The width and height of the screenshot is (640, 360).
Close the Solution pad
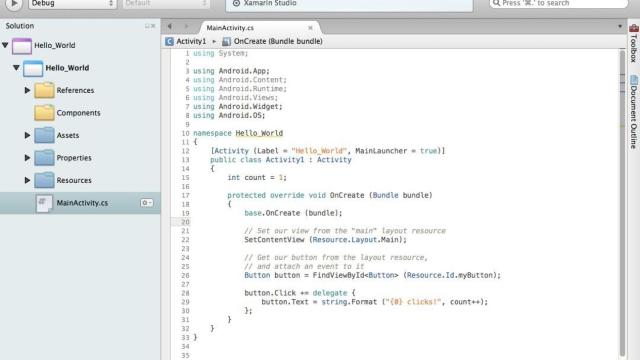click(153, 26)
